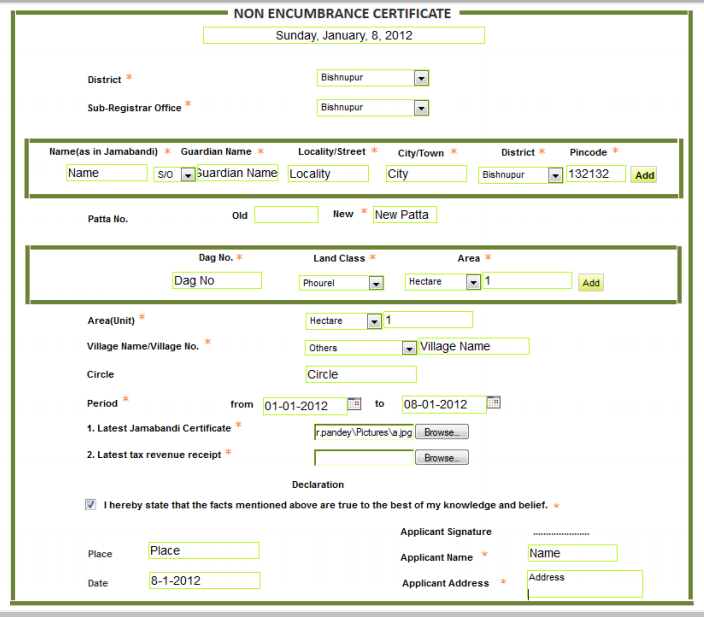
Task: Click the Guardian Name field
Action: [x=238, y=173]
